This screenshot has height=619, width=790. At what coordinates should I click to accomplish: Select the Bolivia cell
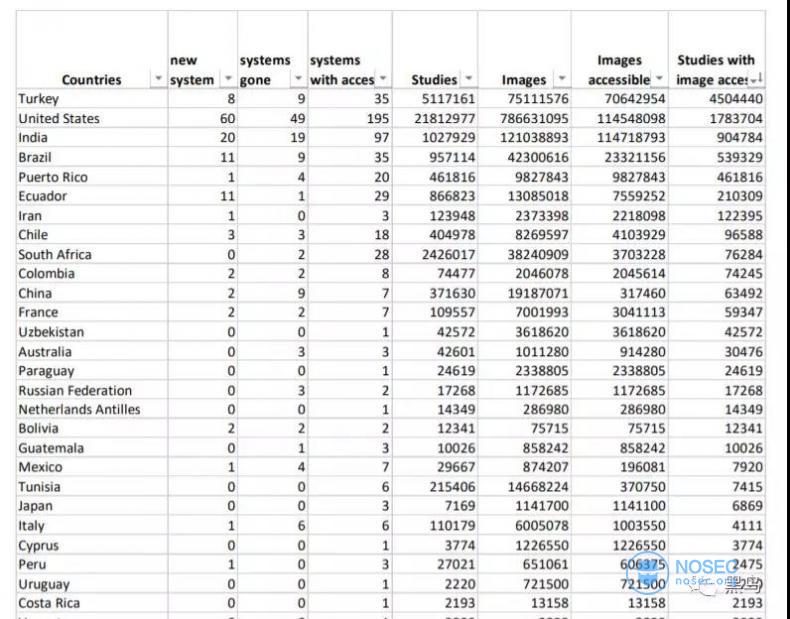click(x=92, y=429)
